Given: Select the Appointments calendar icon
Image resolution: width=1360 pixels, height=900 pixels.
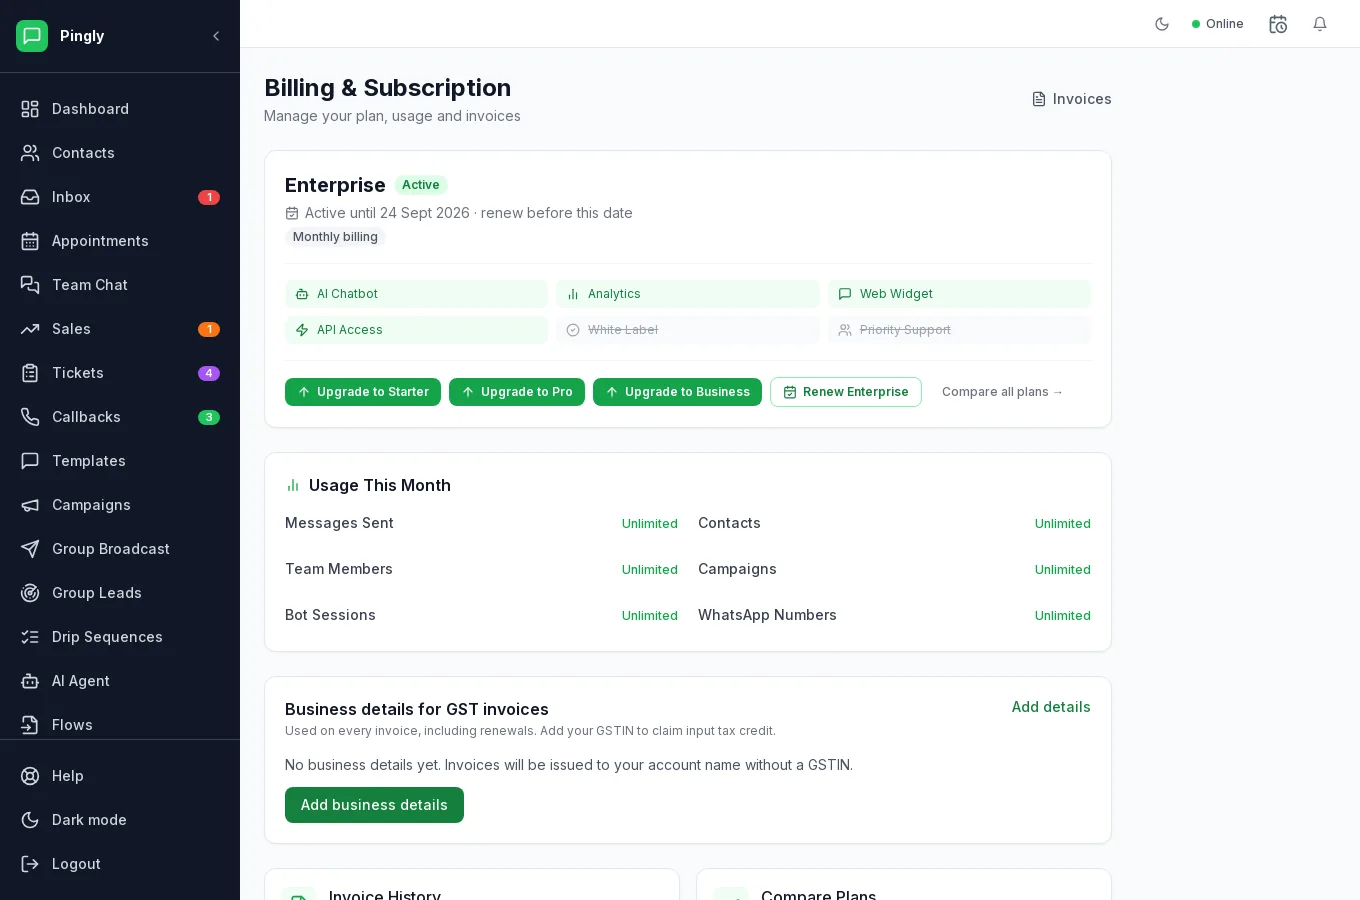Looking at the screenshot, I should [x=30, y=241].
